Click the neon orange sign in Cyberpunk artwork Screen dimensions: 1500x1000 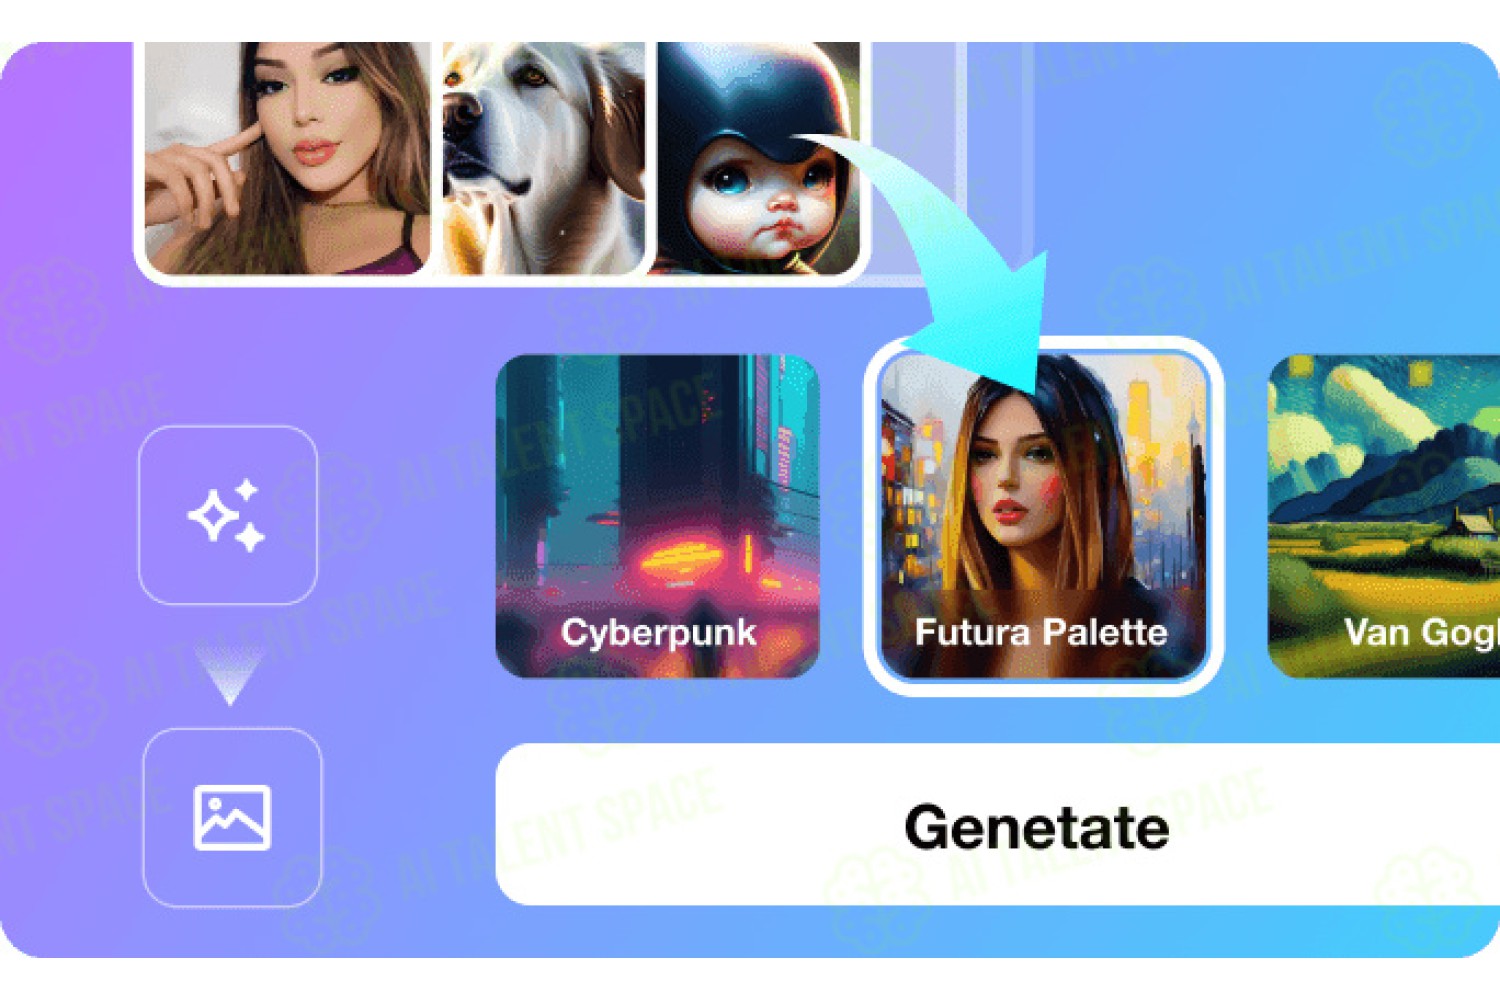tap(680, 555)
